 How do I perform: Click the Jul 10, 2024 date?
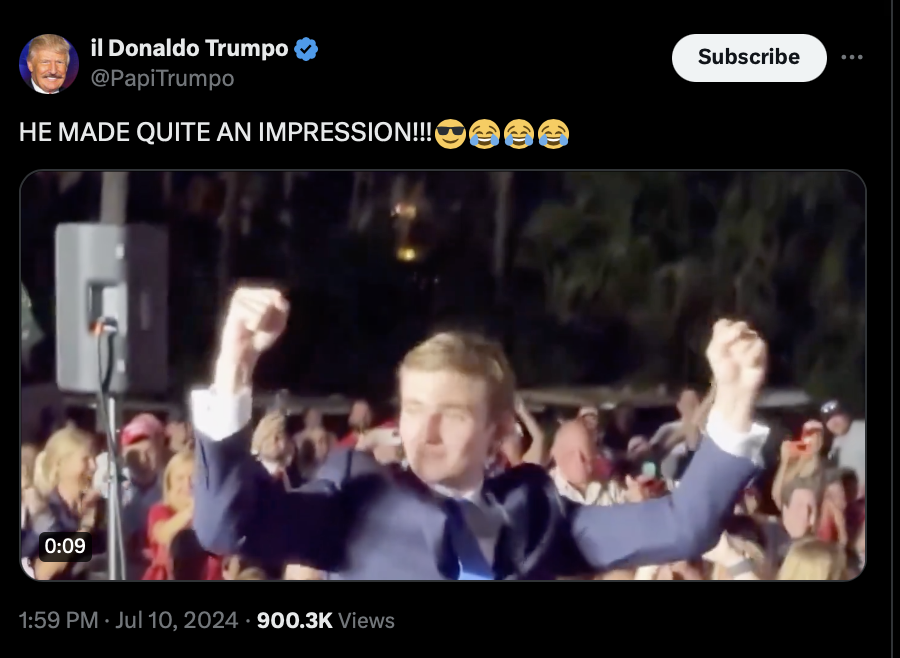coord(176,620)
